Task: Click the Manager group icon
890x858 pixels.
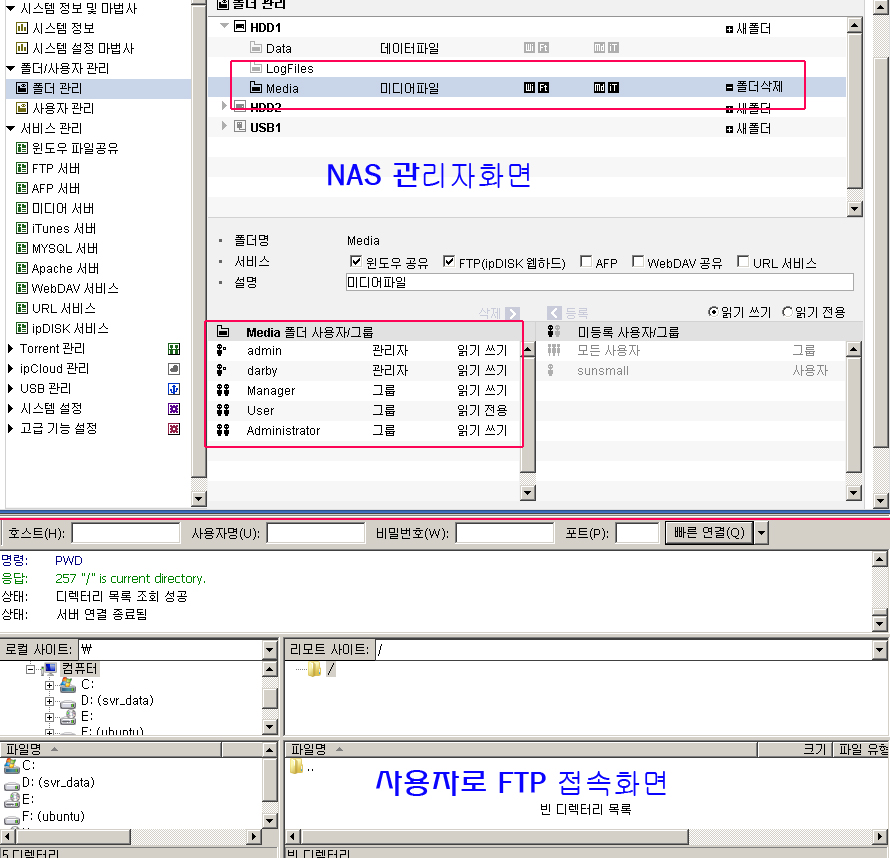Action: pos(223,390)
